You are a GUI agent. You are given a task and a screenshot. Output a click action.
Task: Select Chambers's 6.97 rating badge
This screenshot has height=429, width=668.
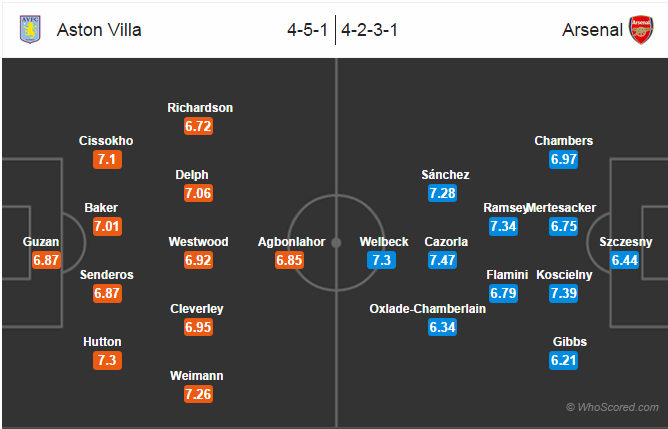[x=564, y=160]
